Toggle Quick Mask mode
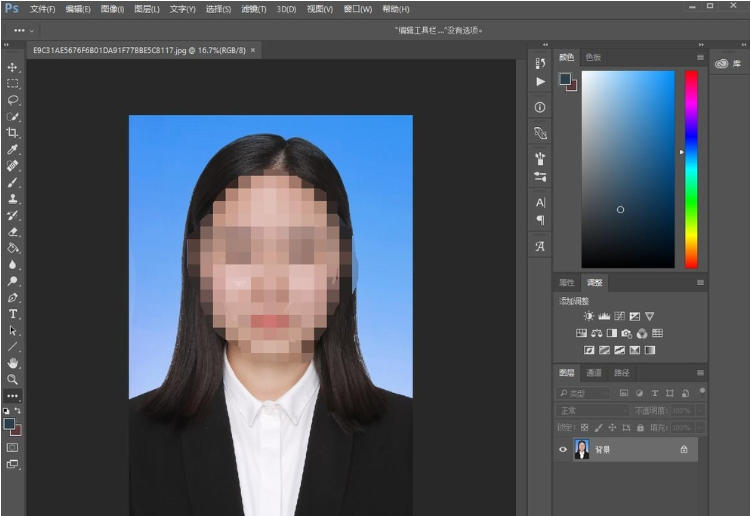Image resolution: width=751 pixels, height=516 pixels. point(13,447)
